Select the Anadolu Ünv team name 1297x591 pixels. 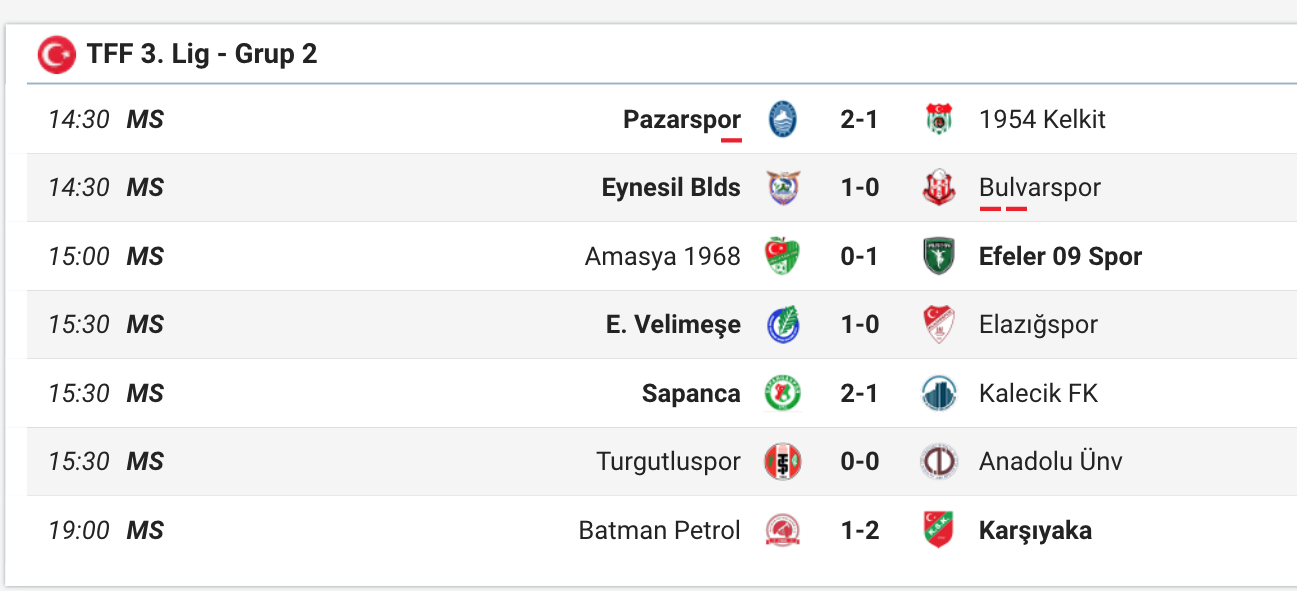pyautogui.click(x=1051, y=462)
